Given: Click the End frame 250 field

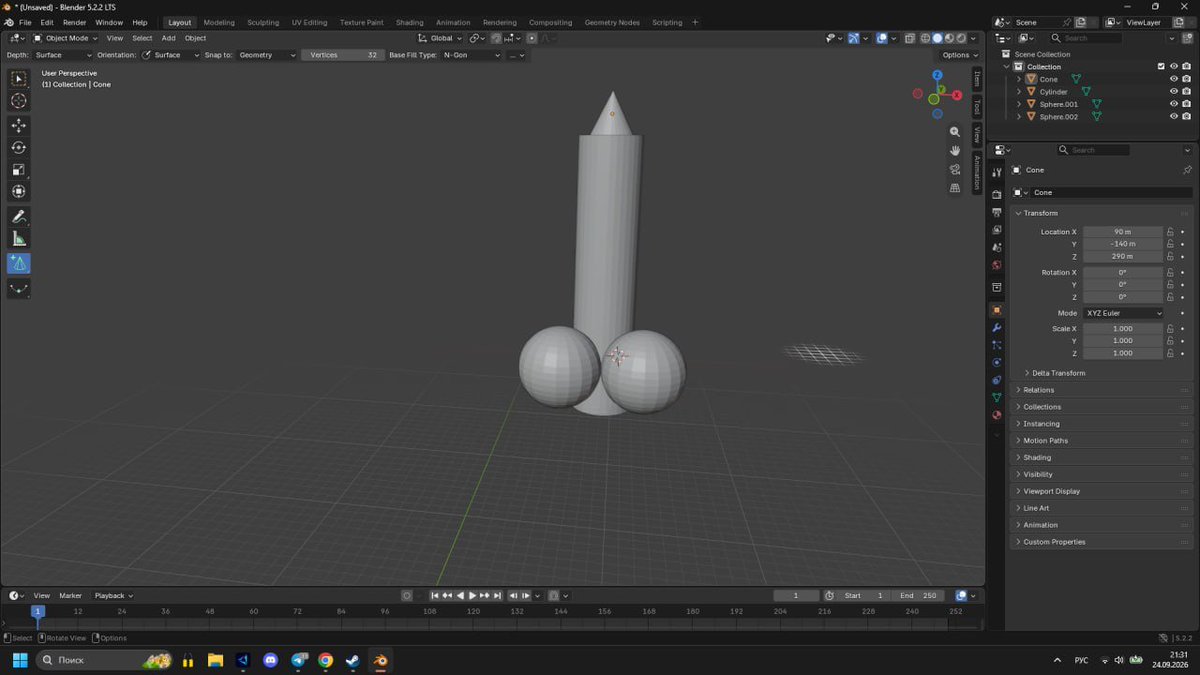Looking at the screenshot, I should 917,595.
